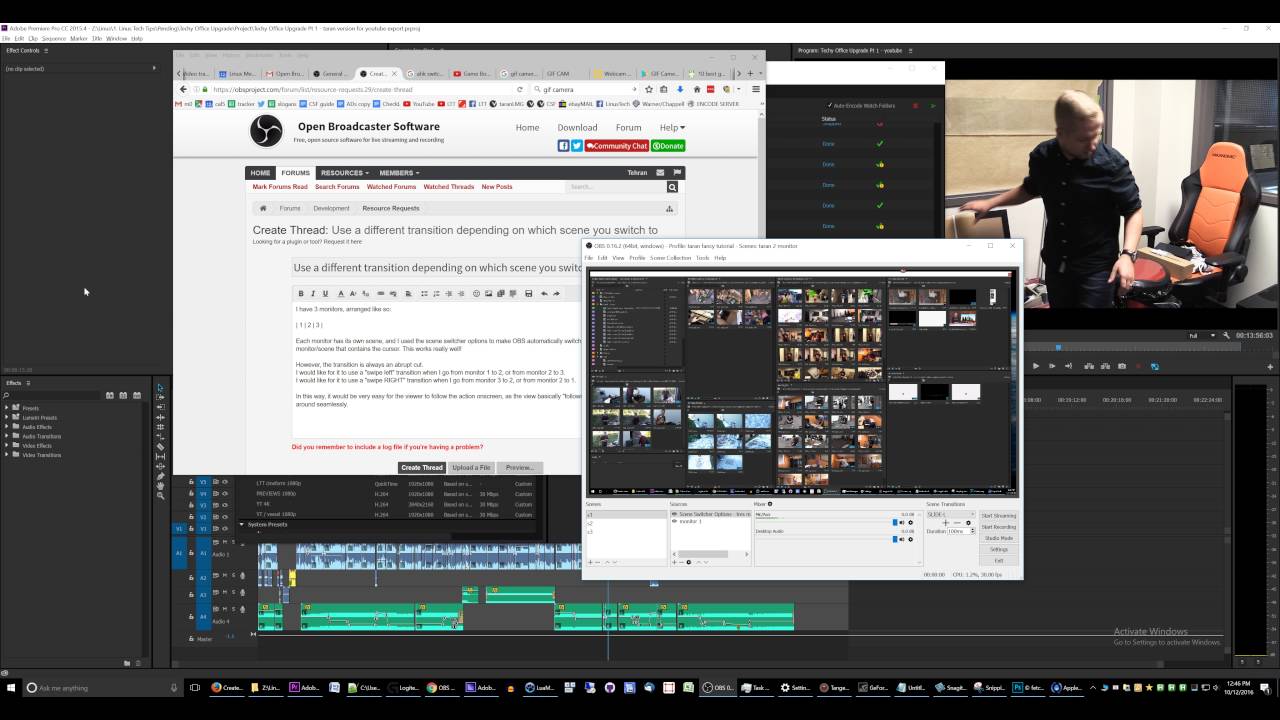Click Upload a File button
The image size is (1280, 720).
471,467
